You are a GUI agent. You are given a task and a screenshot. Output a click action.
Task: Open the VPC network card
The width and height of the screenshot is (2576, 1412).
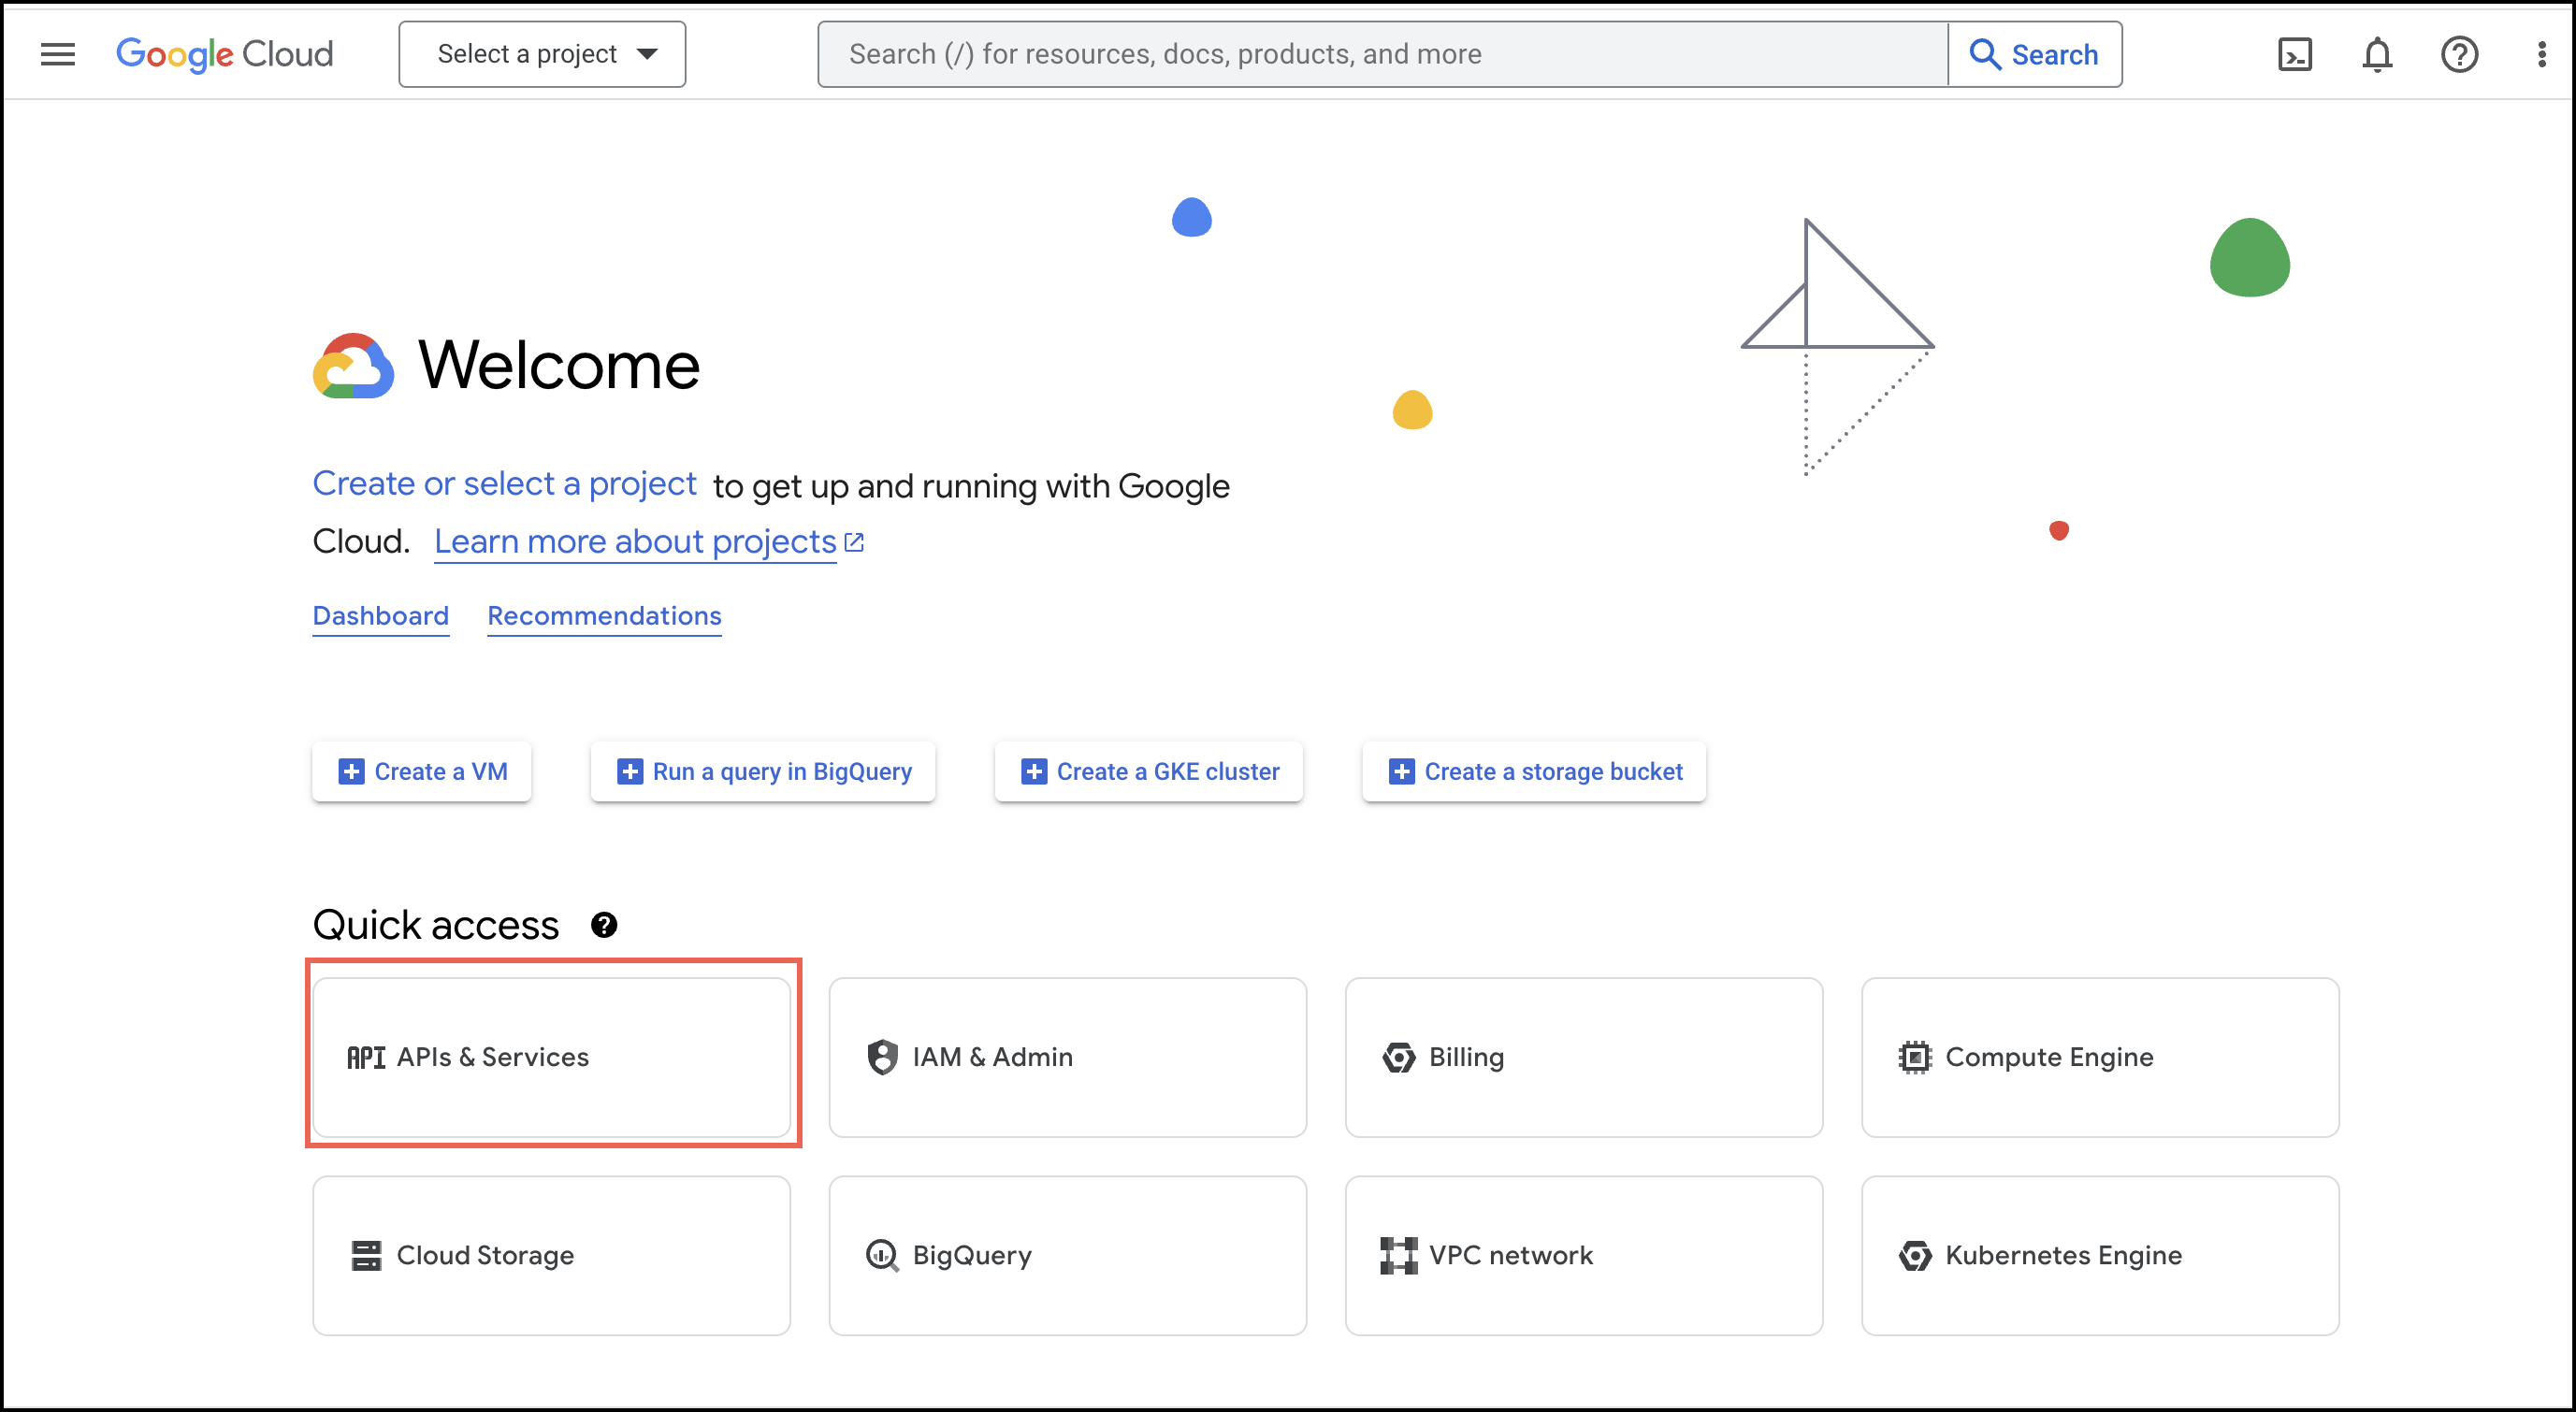coord(1584,1255)
